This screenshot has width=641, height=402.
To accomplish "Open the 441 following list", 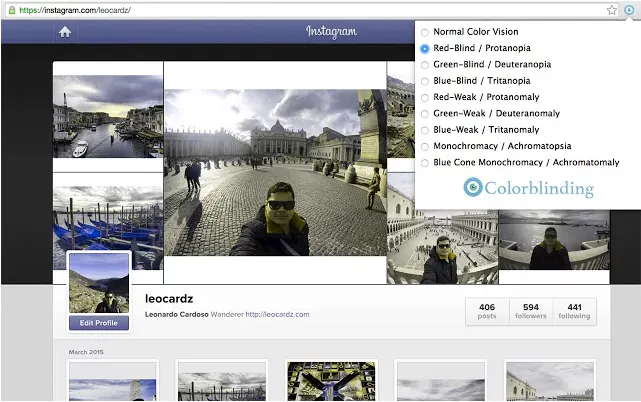I will [x=574, y=311].
